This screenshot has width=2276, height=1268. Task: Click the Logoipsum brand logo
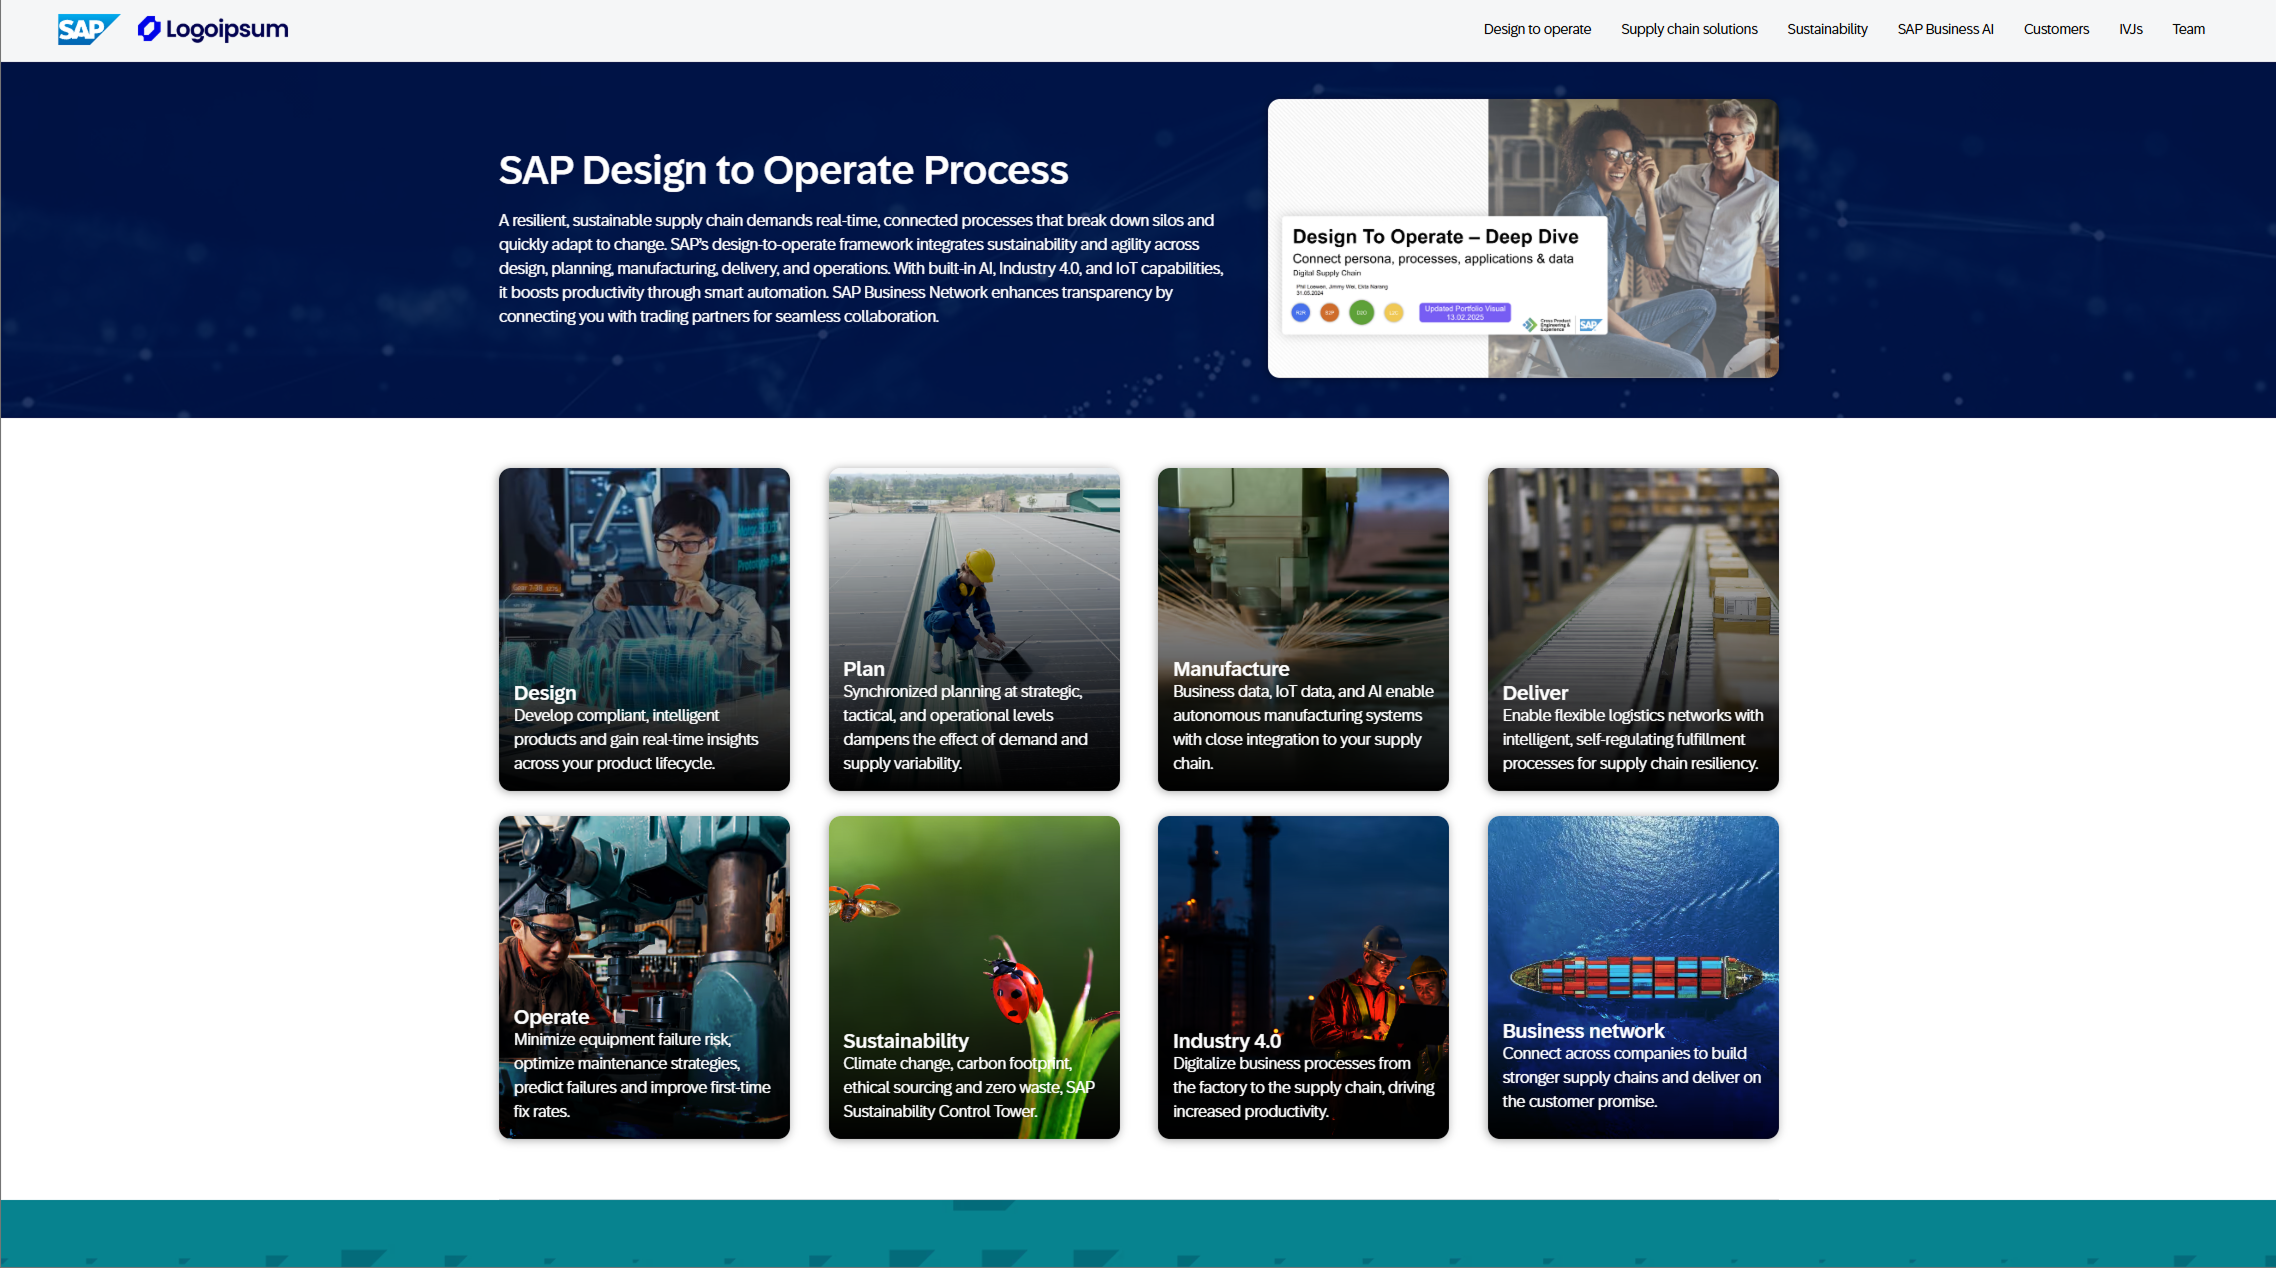pyautogui.click(x=213, y=29)
